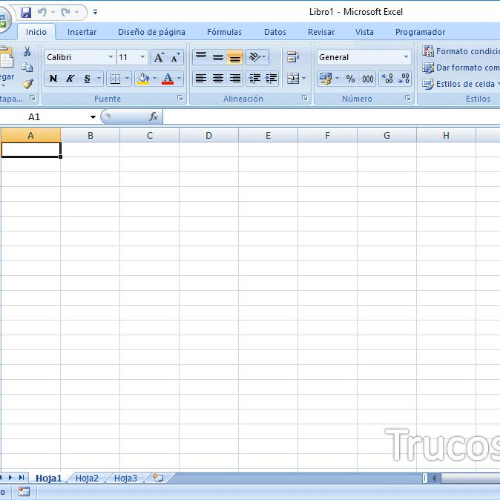The height and width of the screenshot is (500, 500).
Task: Click the Merge and center icon
Action: click(293, 79)
